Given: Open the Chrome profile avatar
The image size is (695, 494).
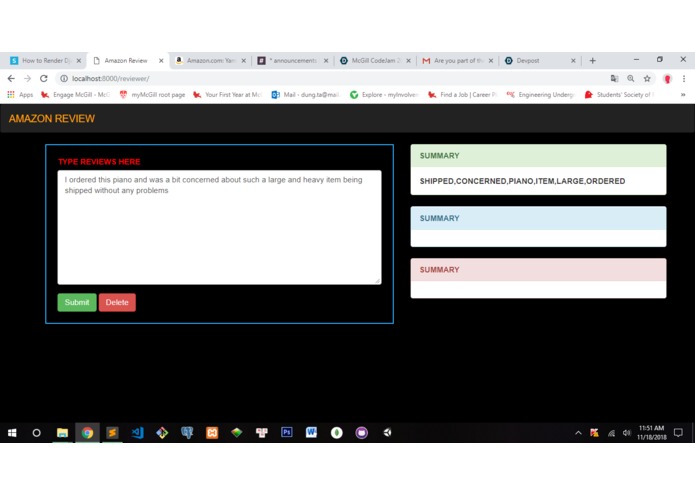Looking at the screenshot, I should tap(667, 79).
